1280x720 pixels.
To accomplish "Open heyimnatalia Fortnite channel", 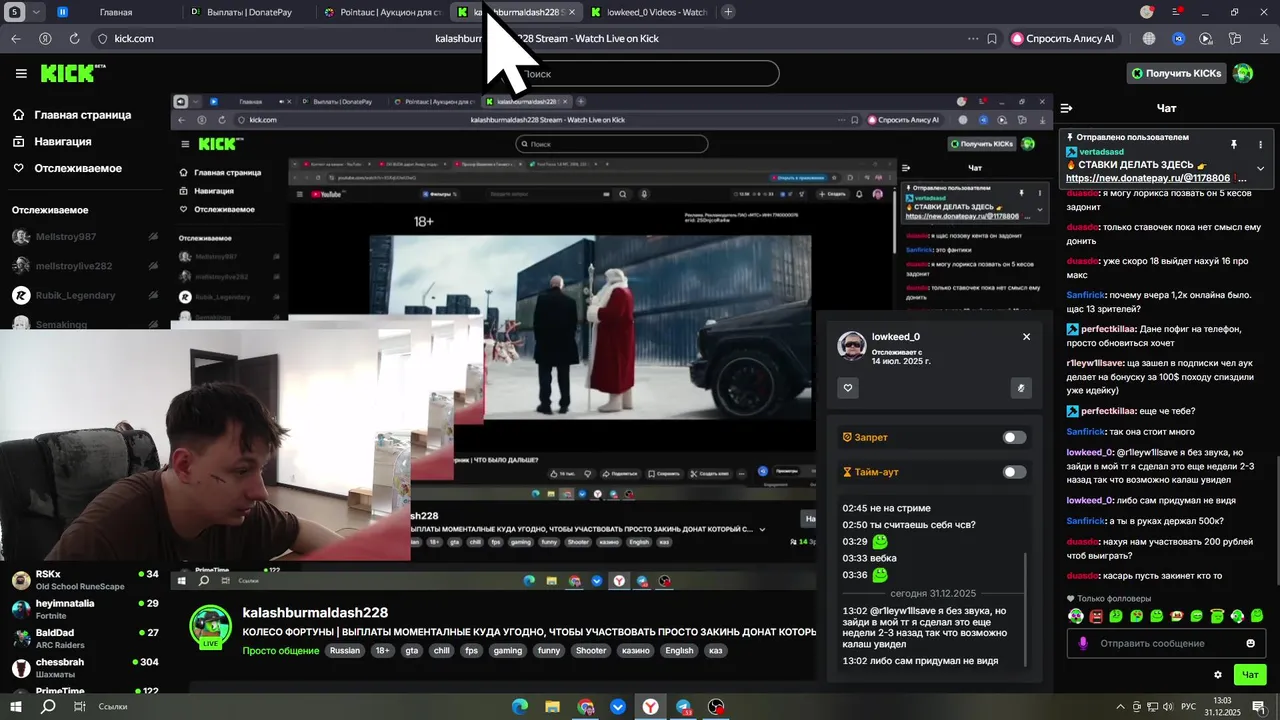I will [x=84, y=609].
